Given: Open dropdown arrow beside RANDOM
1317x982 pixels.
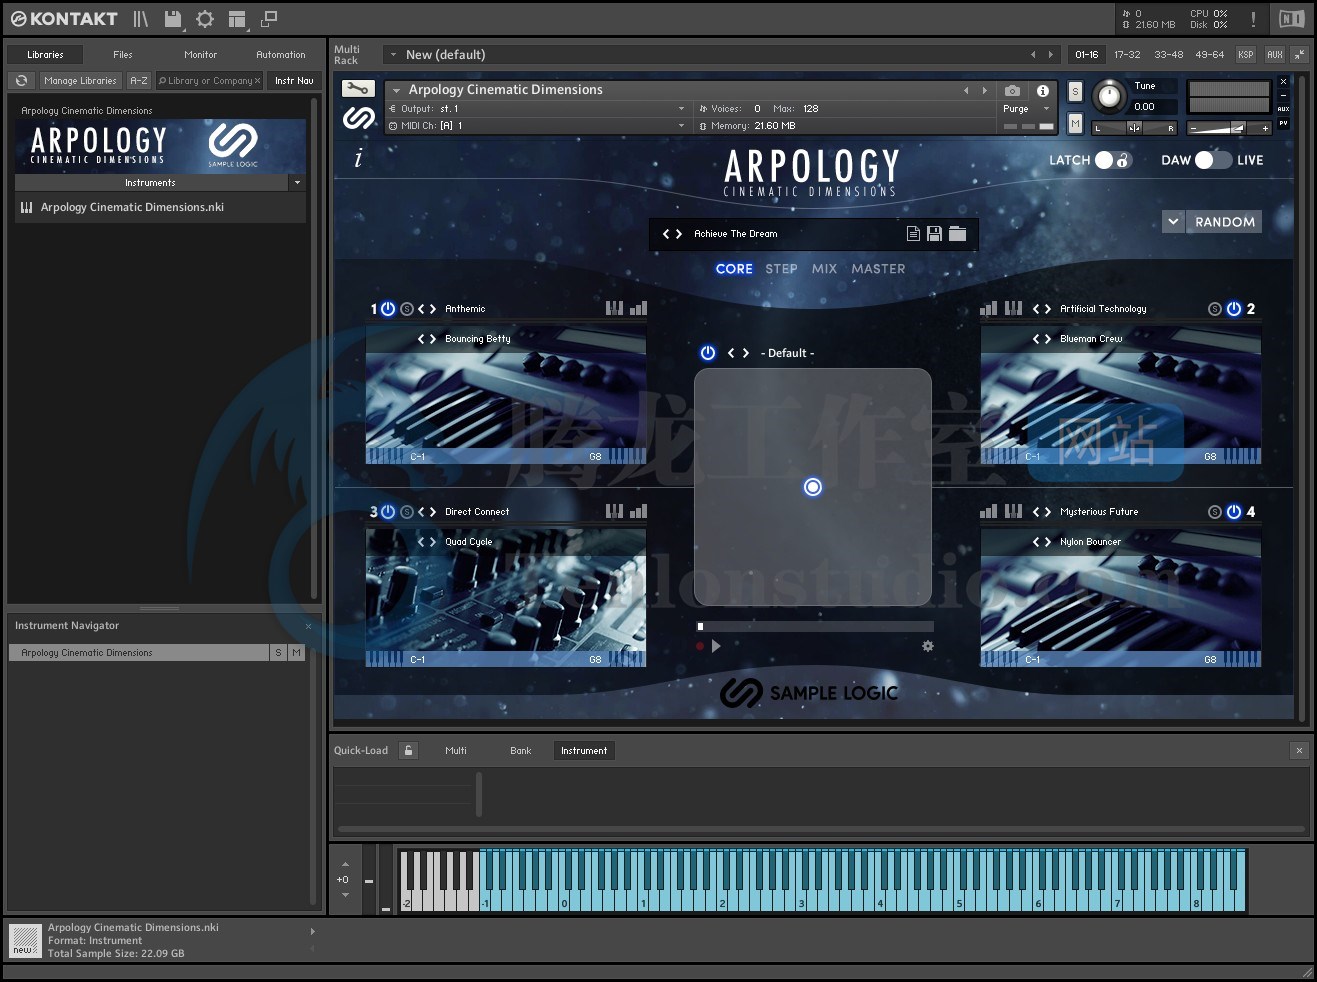Looking at the screenshot, I should click(1174, 222).
